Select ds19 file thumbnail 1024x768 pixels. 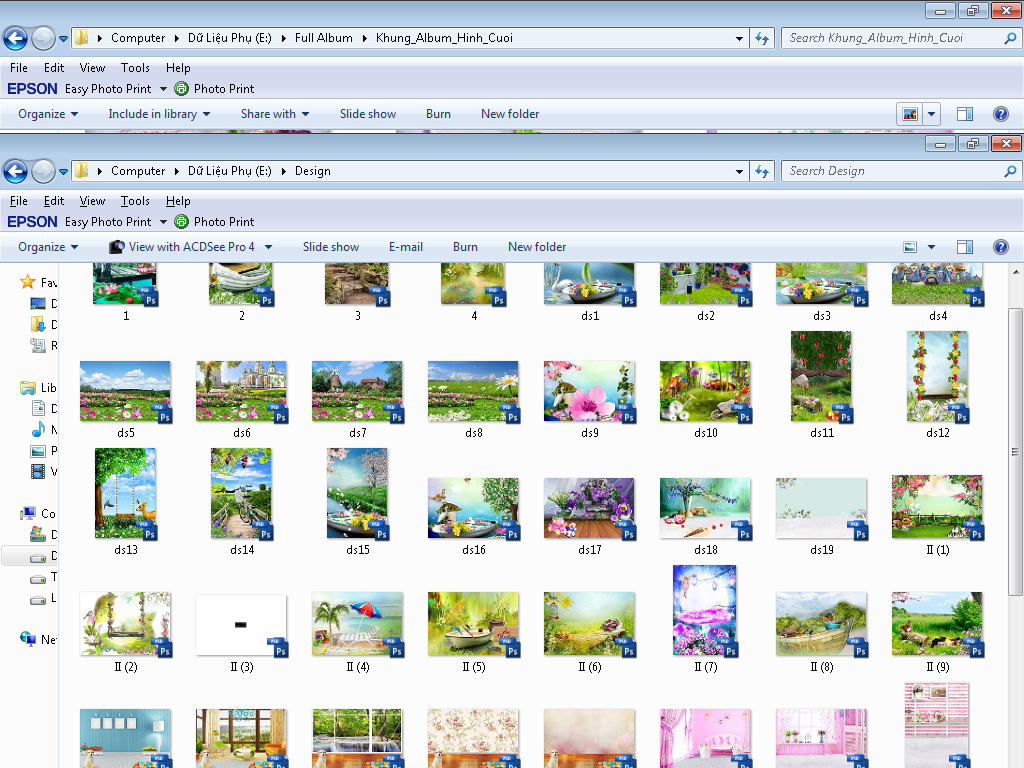tap(822, 509)
